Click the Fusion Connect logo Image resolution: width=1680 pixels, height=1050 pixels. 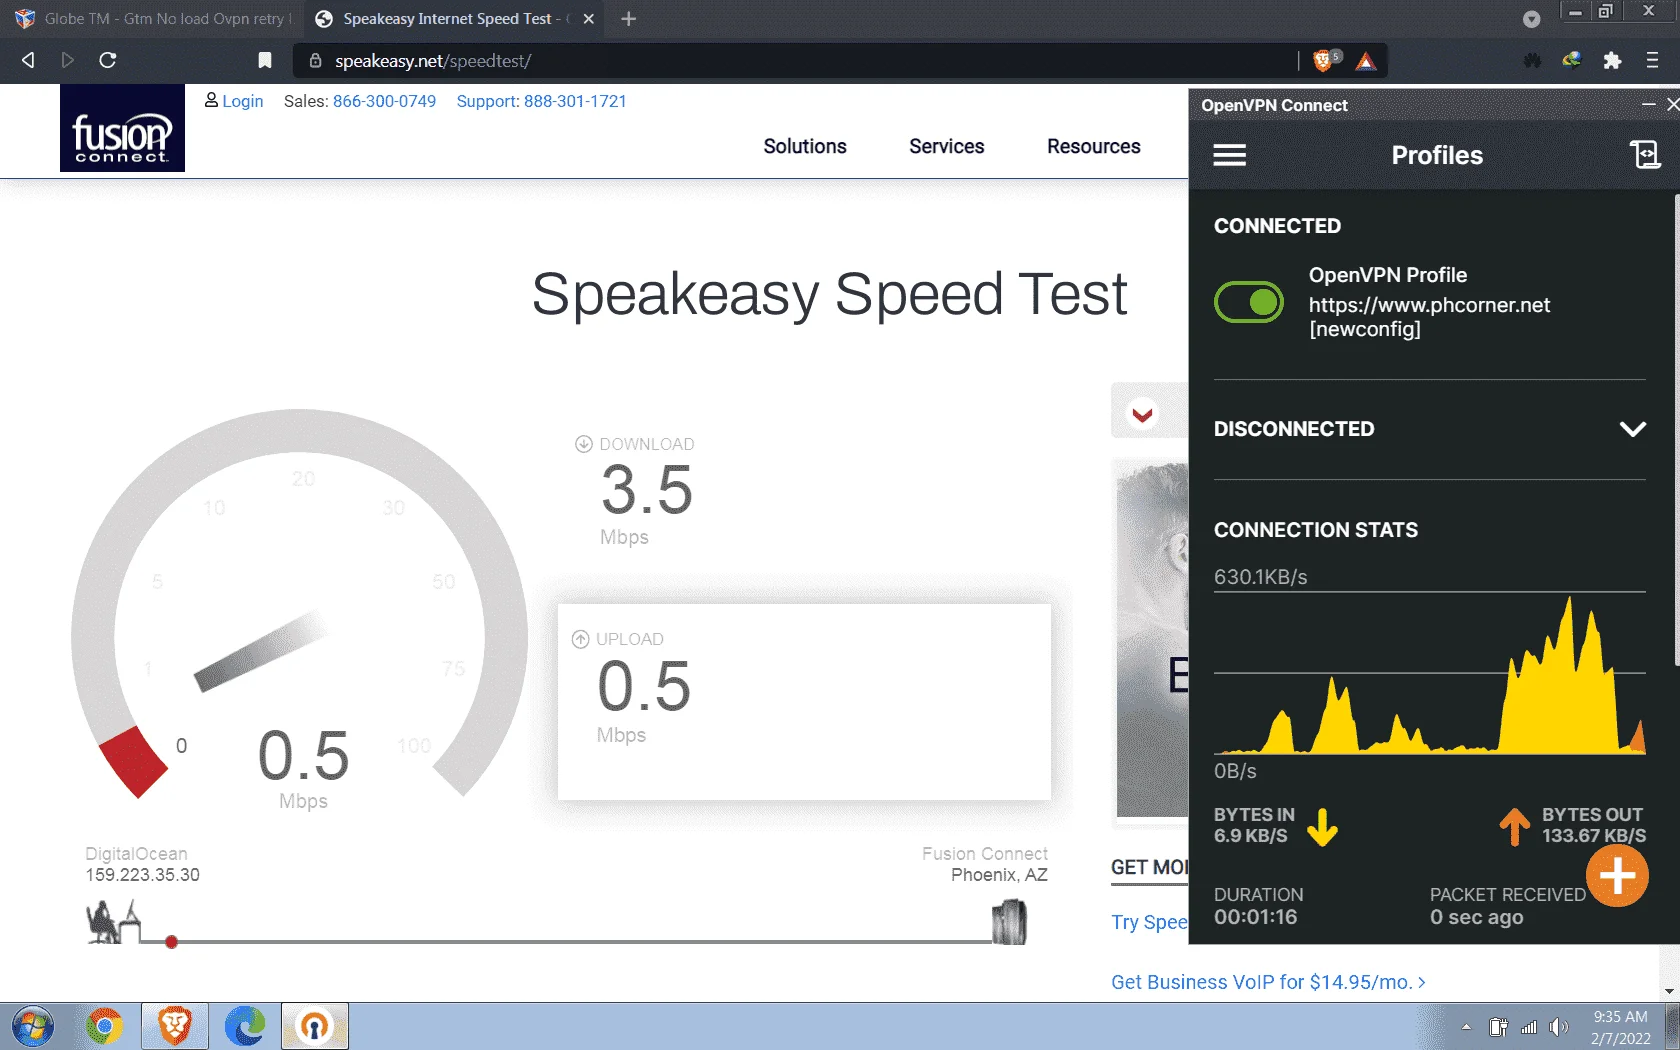(x=122, y=128)
